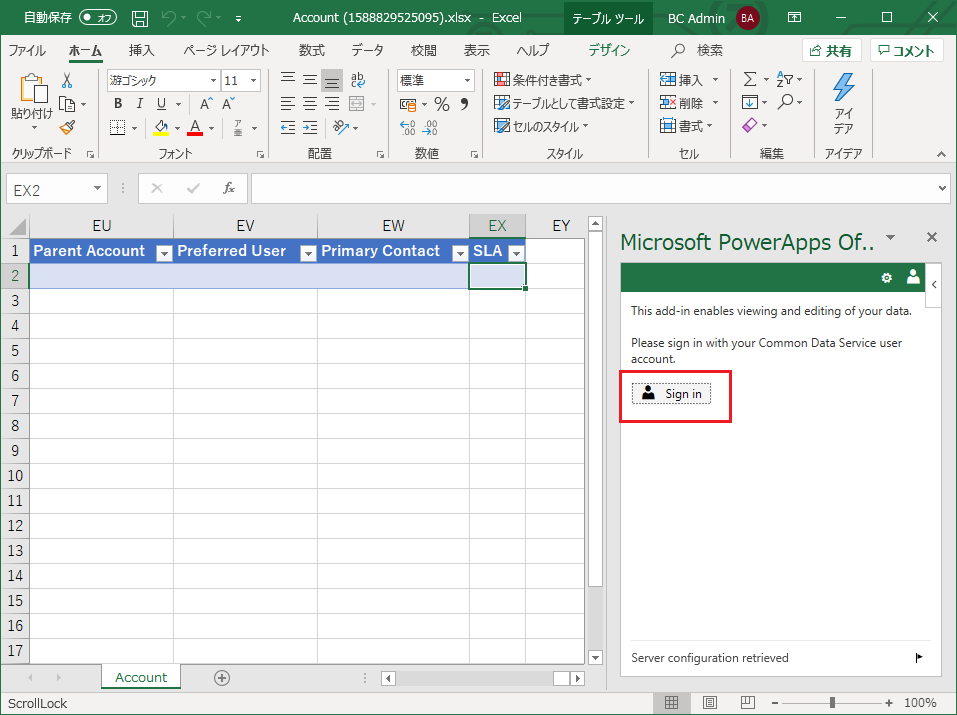This screenshot has height=715, width=957.
Task: Click the Insert Function fx icon
Action: click(x=229, y=188)
